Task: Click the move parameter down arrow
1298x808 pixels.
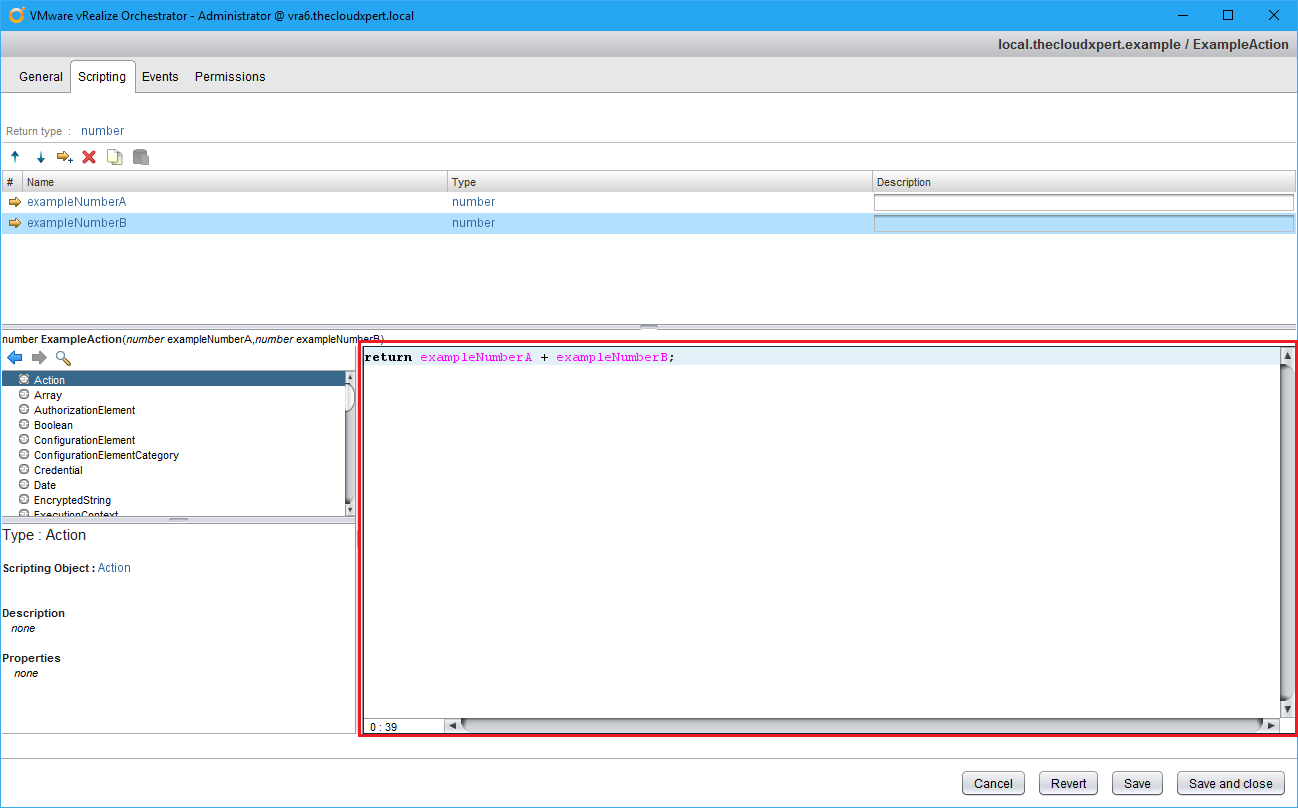Action: (41, 157)
